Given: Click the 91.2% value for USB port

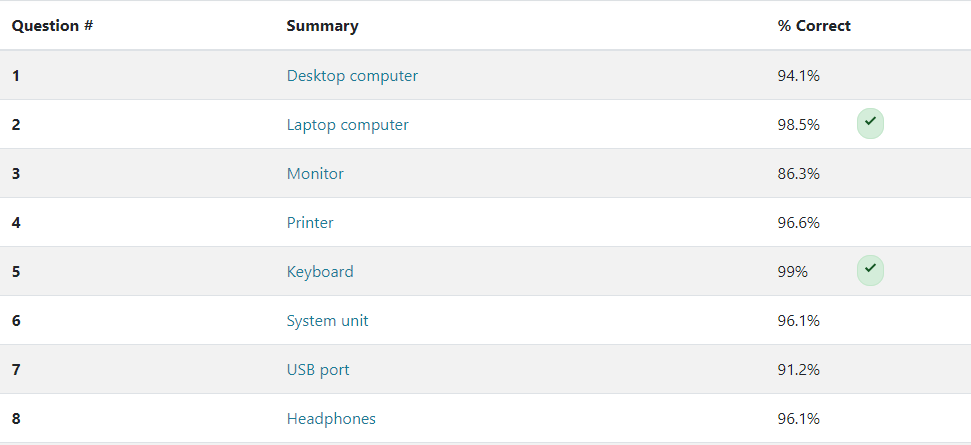Looking at the screenshot, I should coord(798,370).
